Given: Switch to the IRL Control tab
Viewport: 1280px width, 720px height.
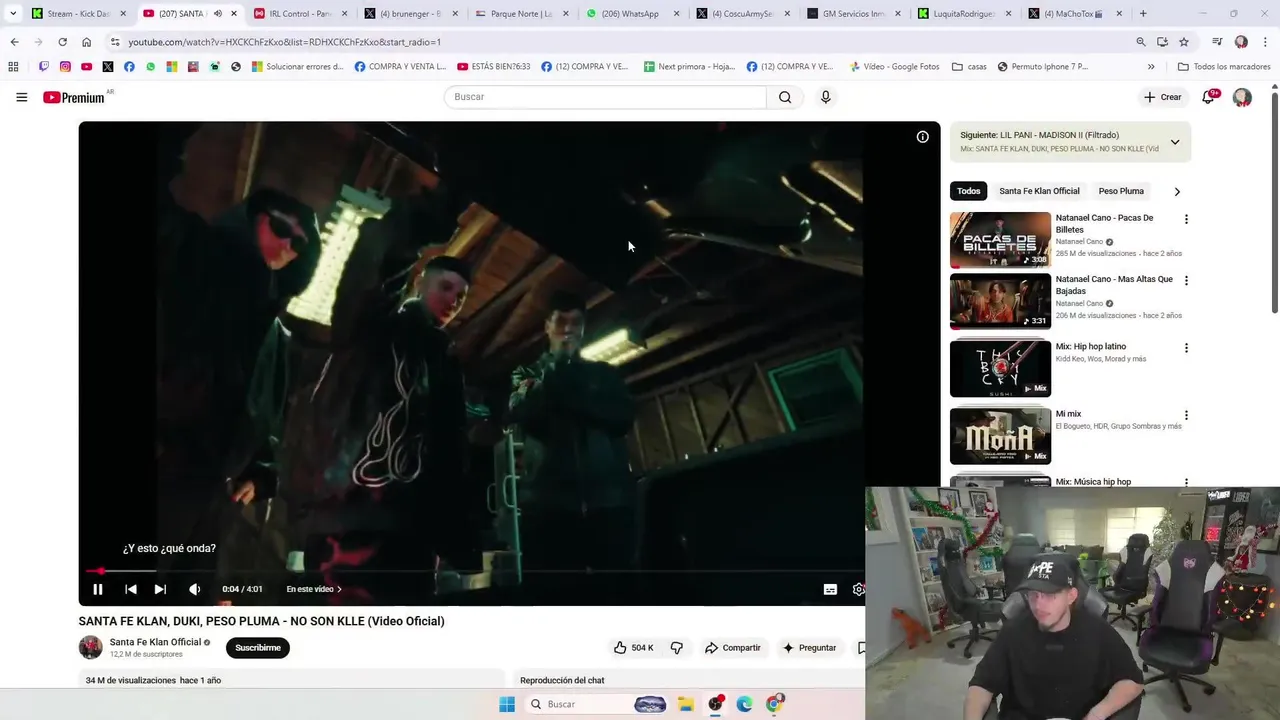Looking at the screenshot, I should 299,14.
